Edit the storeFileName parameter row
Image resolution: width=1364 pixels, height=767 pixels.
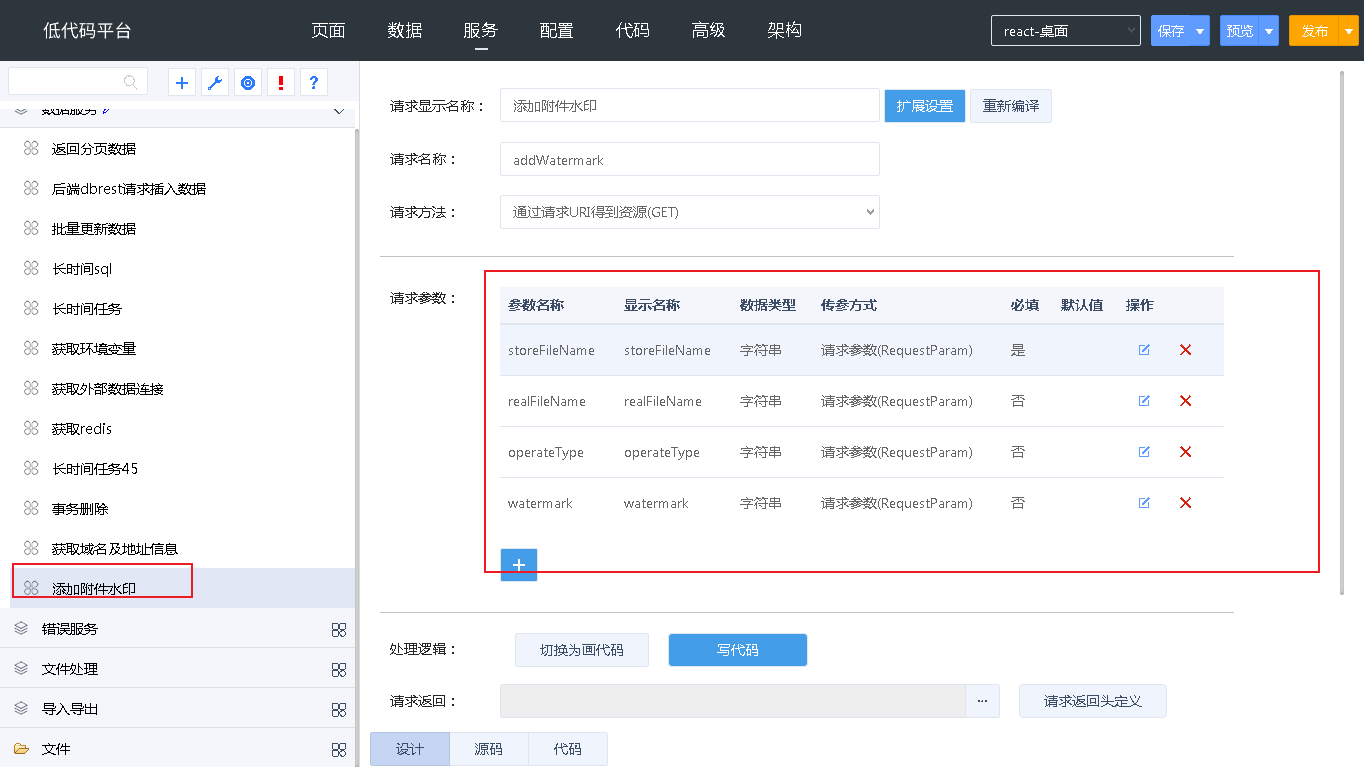pyautogui.click(x=1144, y=350)
